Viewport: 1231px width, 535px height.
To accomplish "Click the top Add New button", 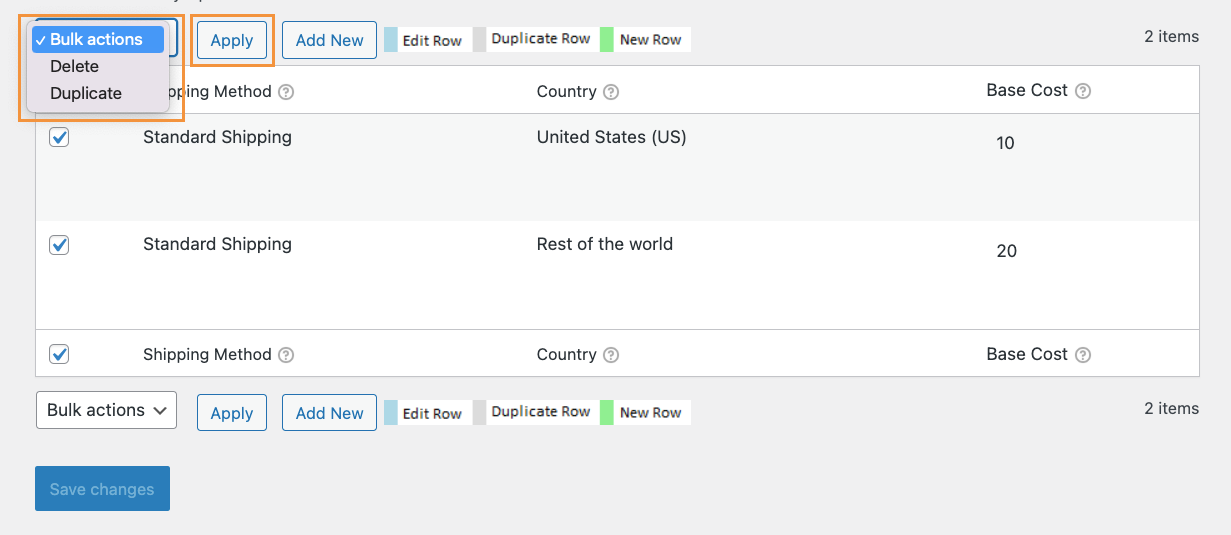I will pyautogui.click(x=329, y=40).
